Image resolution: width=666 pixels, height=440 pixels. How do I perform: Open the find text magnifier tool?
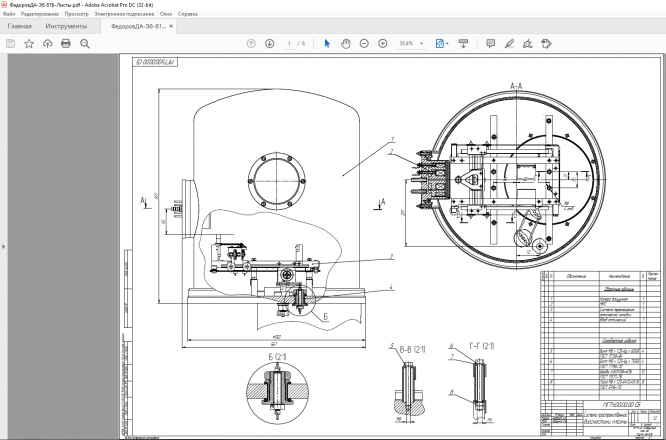pyautogui.click(x=85, y=44)
